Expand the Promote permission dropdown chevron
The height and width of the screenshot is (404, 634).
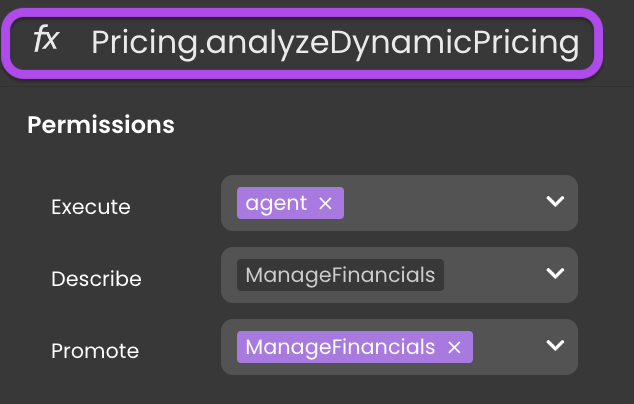pyautogui.click(x=555, y=345)
